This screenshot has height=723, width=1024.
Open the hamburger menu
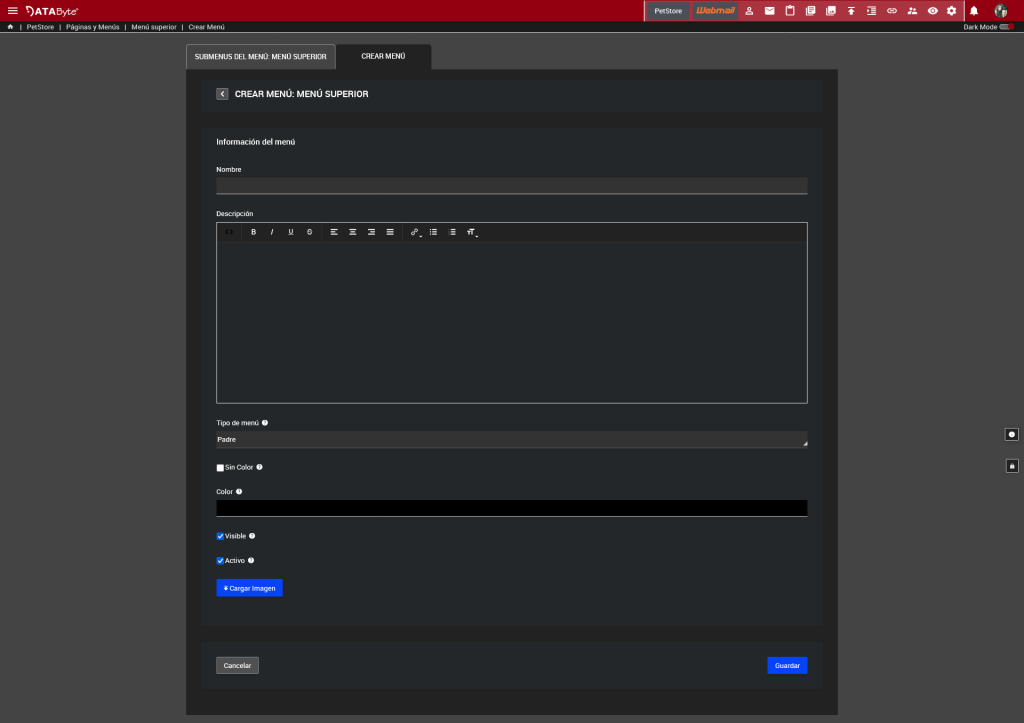[x=13, y=11]
